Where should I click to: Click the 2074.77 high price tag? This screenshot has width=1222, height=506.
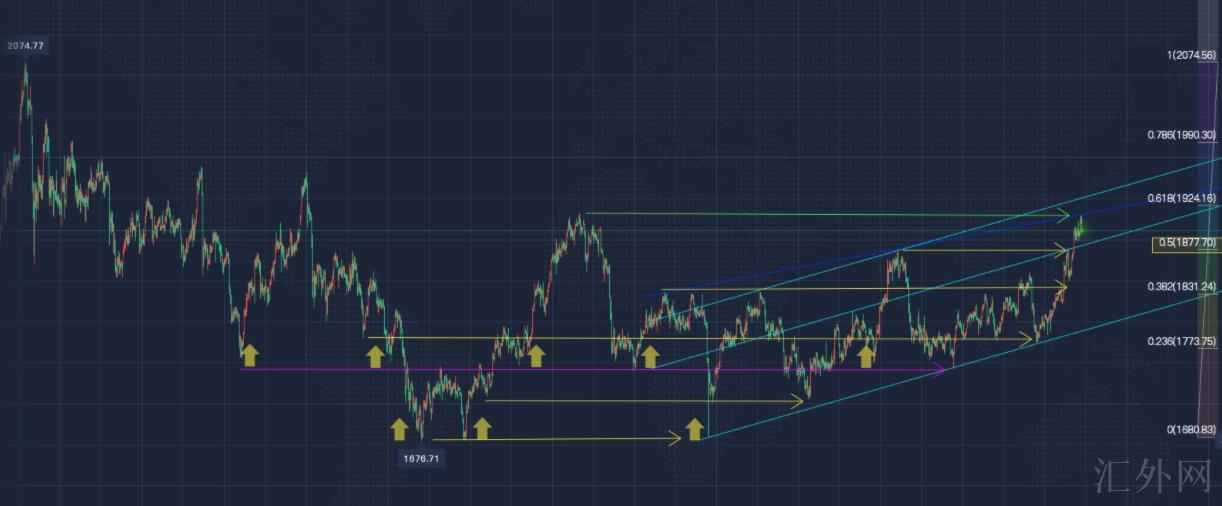[27, 46]
